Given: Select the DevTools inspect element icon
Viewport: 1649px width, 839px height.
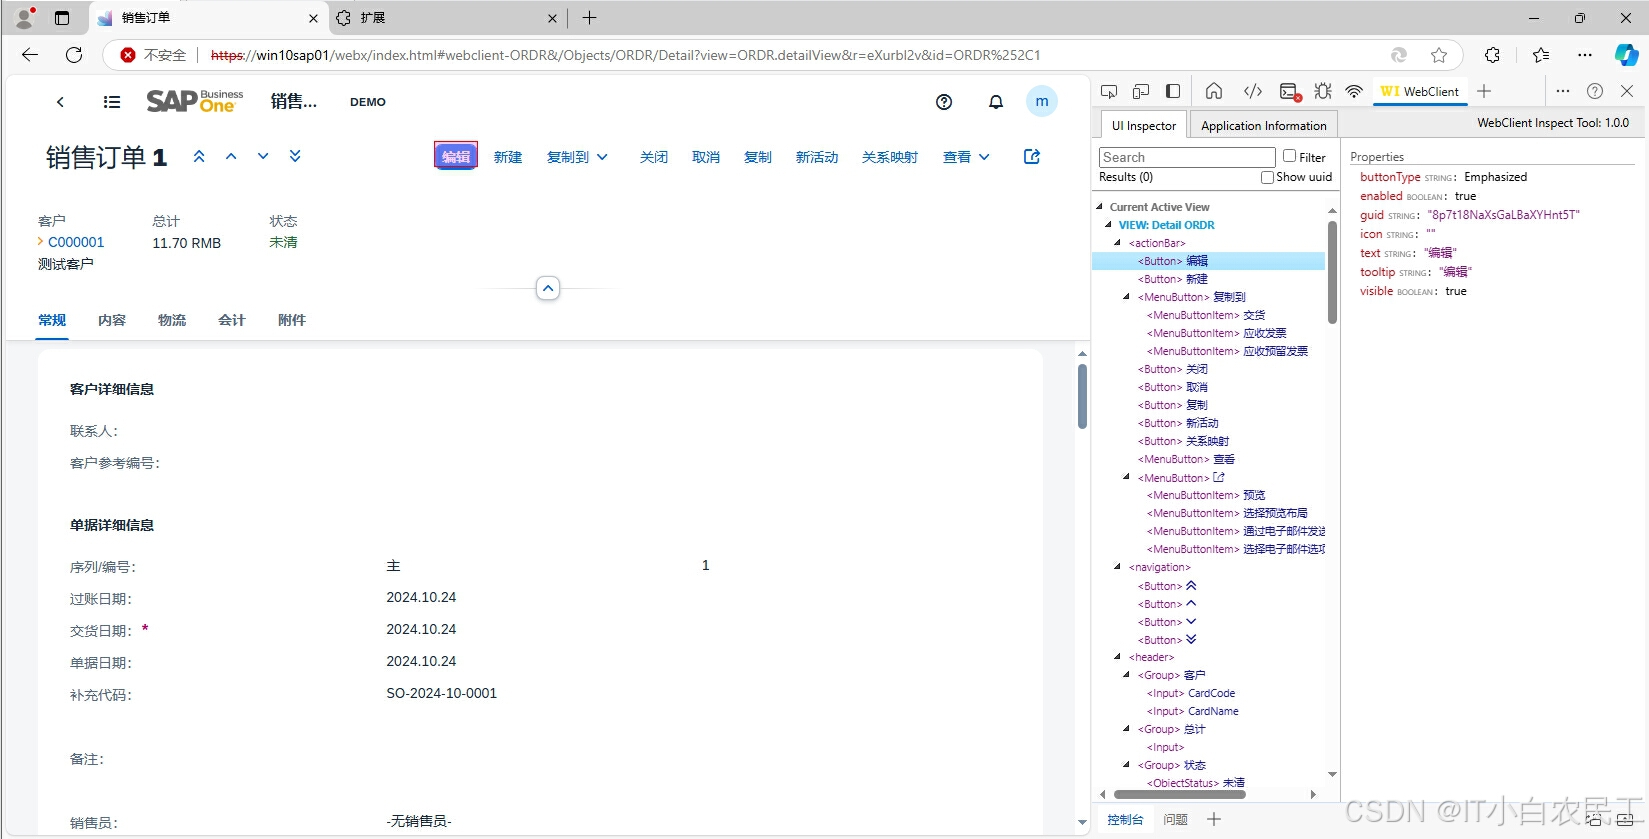Looking at the screenshot, I should 1109,91.
